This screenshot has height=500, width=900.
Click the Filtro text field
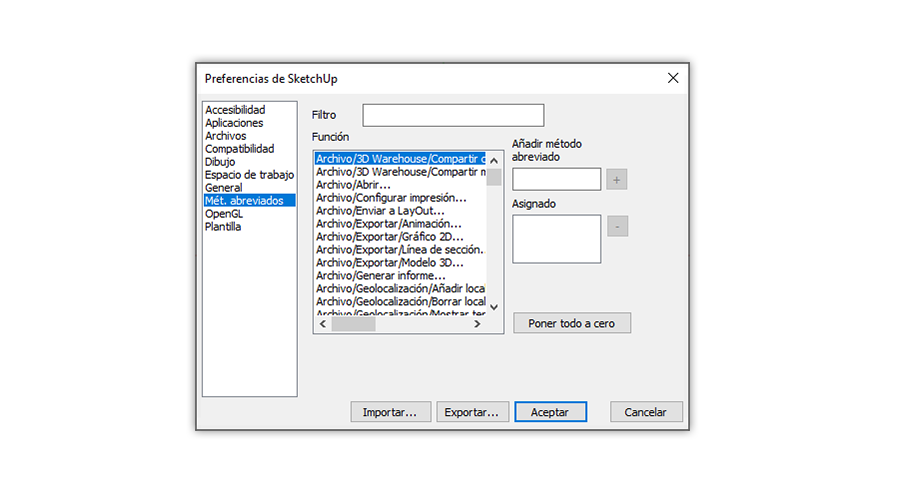coord(453,115)
